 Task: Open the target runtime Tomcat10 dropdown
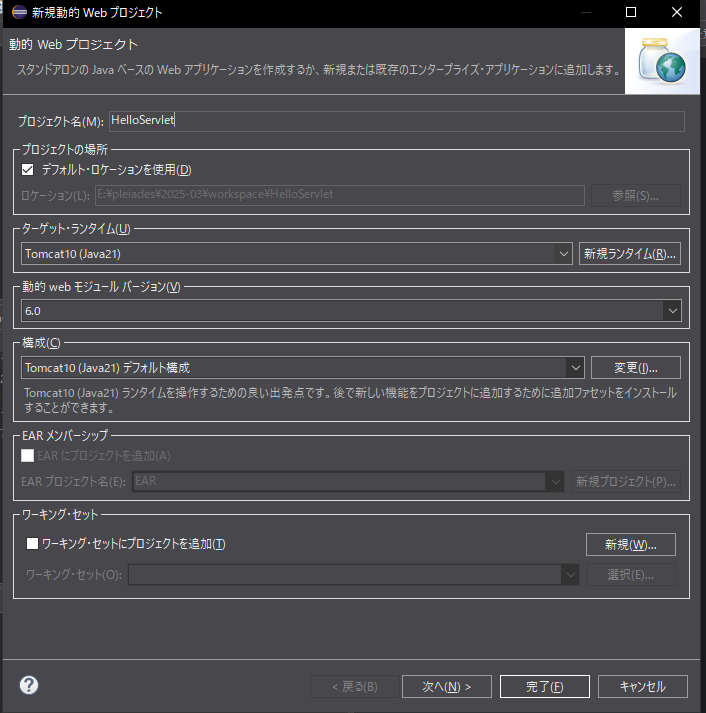coord(564,254)
